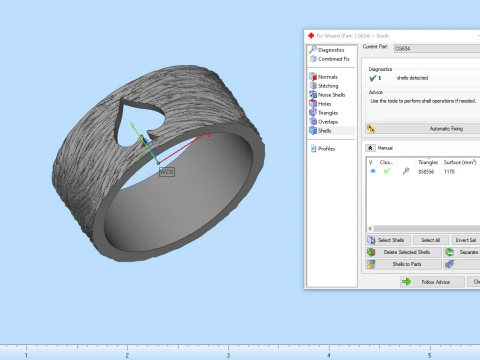Click the Follow Advice button
The image size is (480, 360).
tap(432, 282)
